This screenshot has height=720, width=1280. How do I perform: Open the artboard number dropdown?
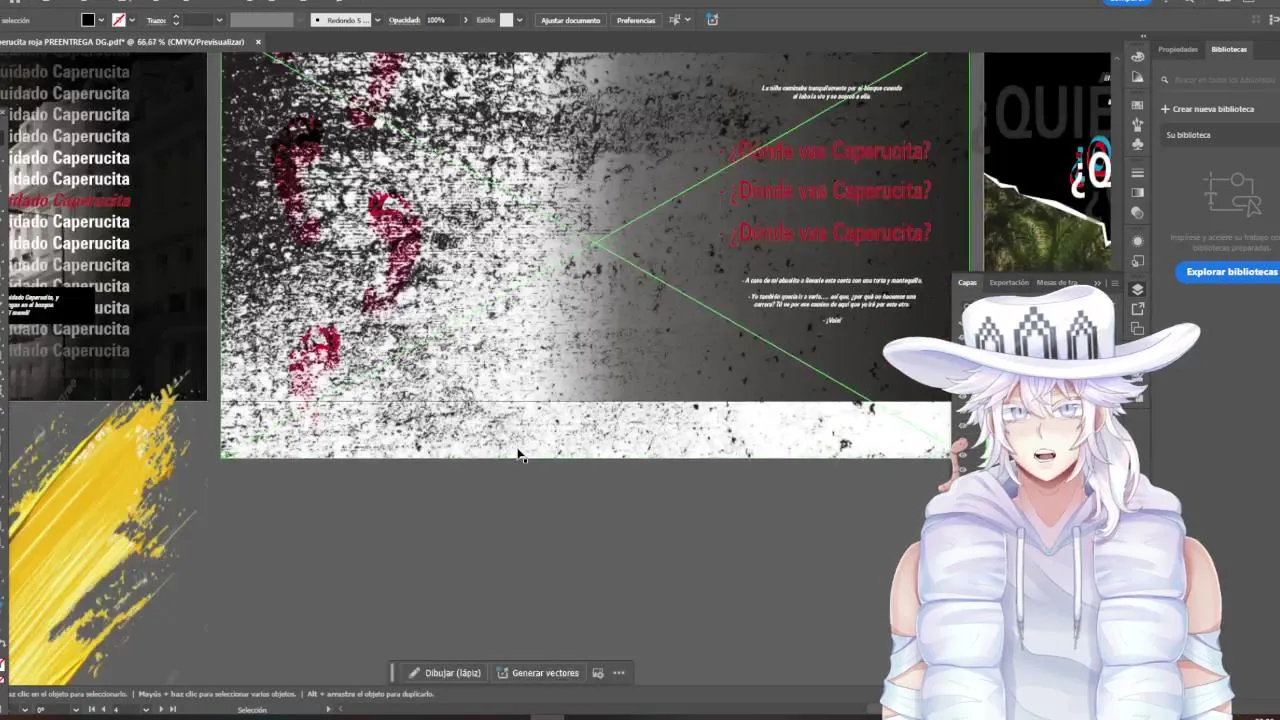coord(146,709)
